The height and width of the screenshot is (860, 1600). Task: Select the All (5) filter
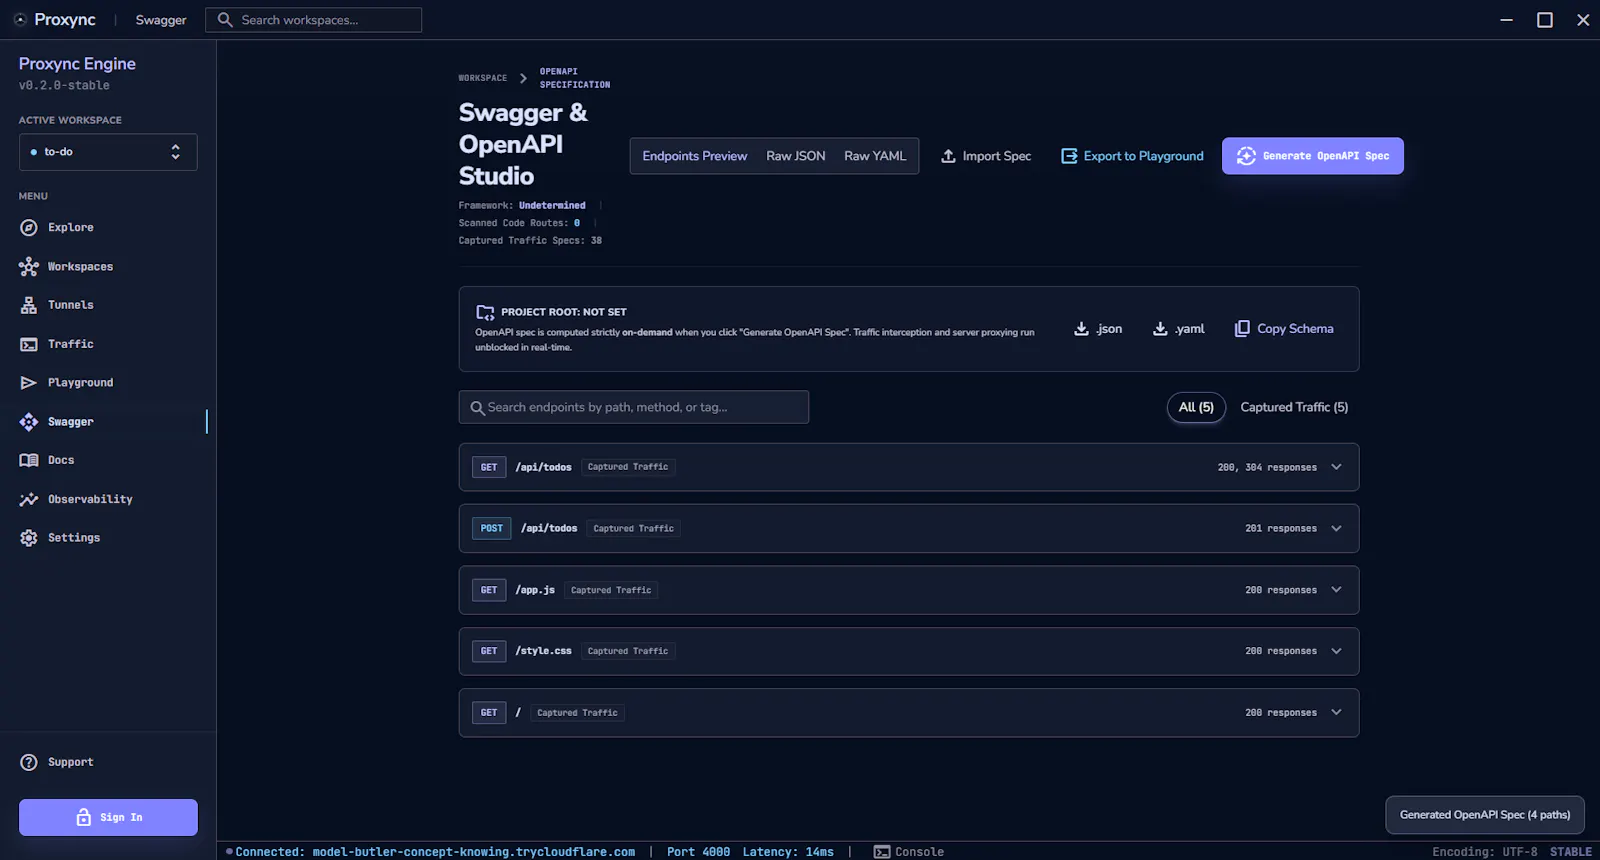[1196, 407]
